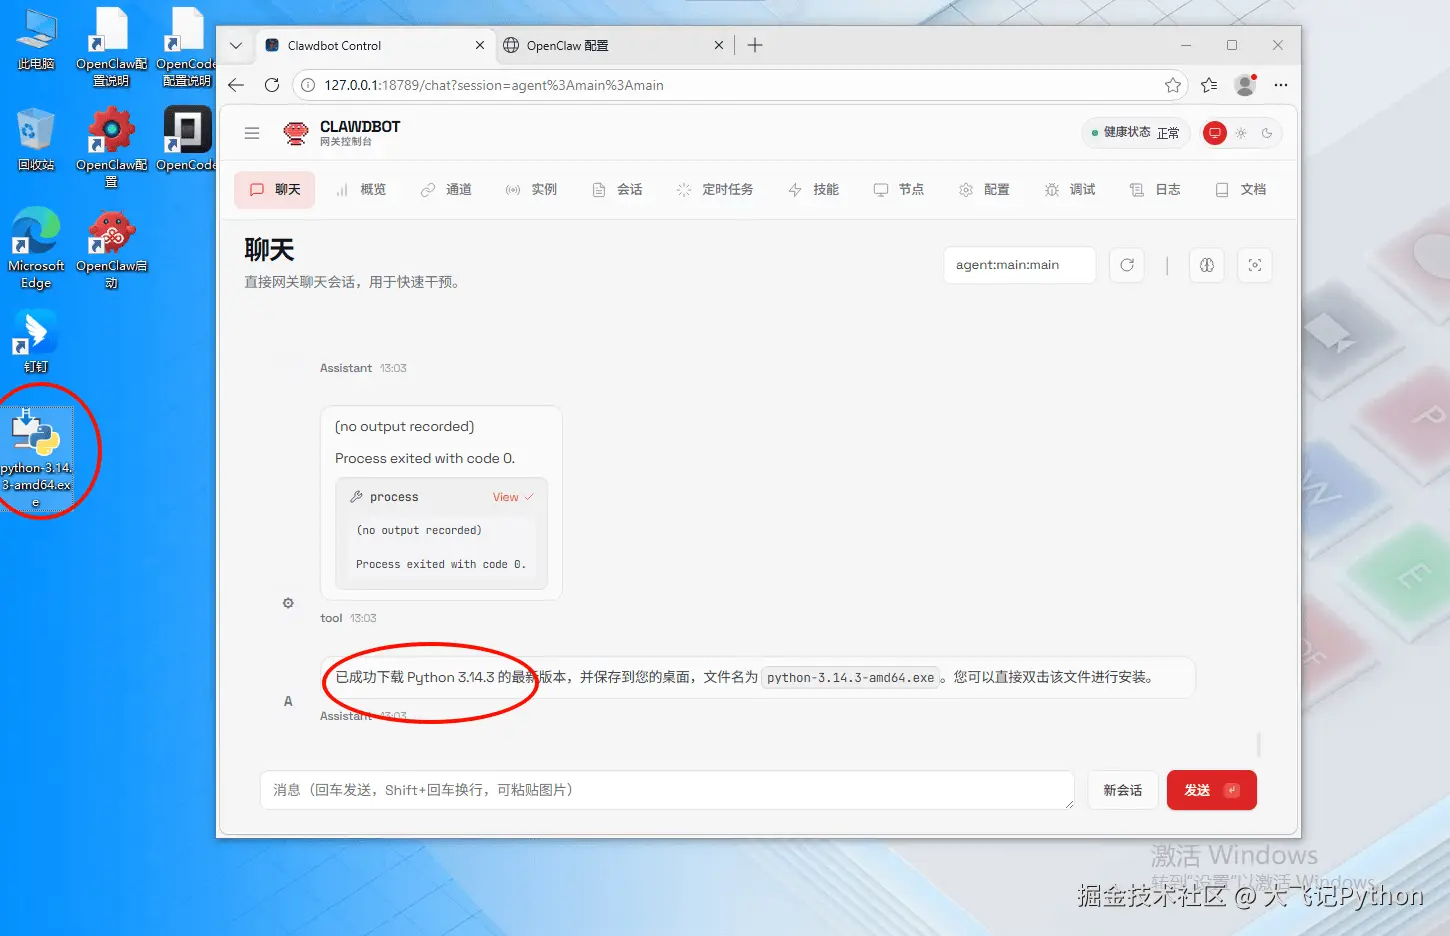Close the OpenClaw 配置 browser tab

point(719,45)
